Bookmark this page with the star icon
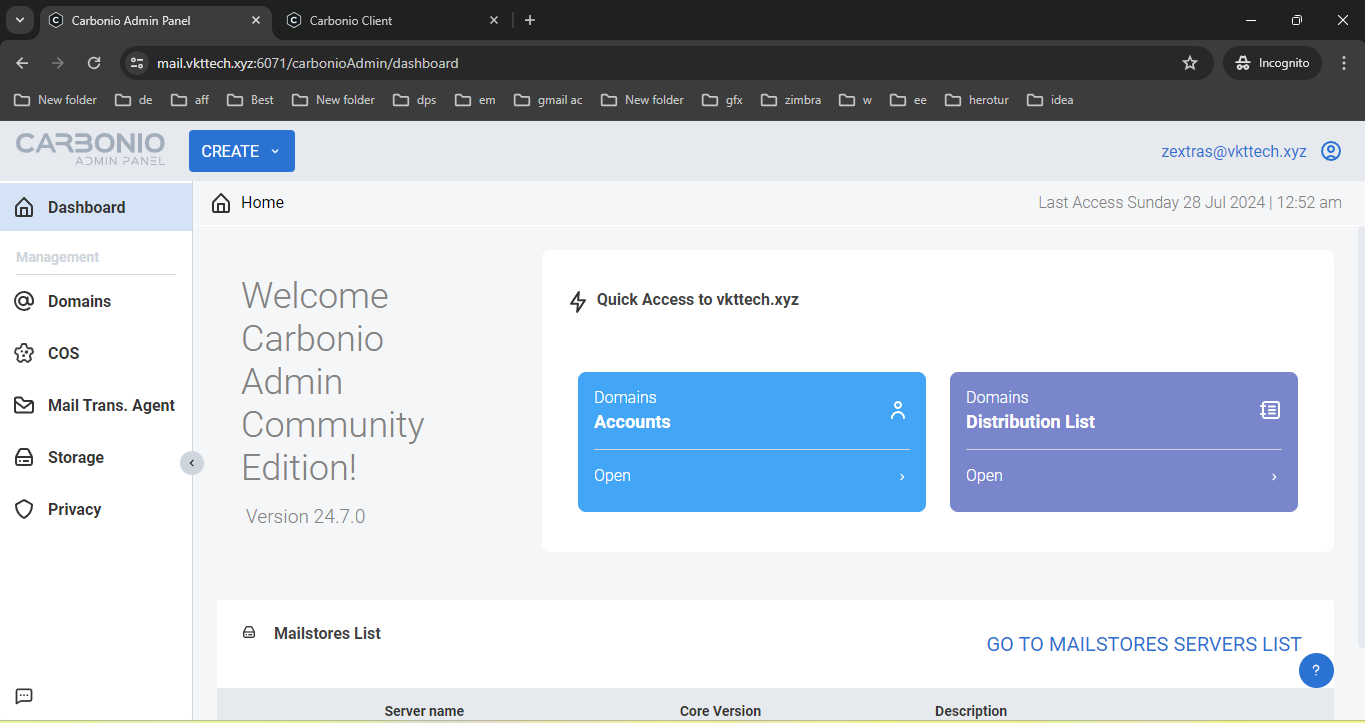This screenshot has height=723, width=1365. pos(1190,63)
